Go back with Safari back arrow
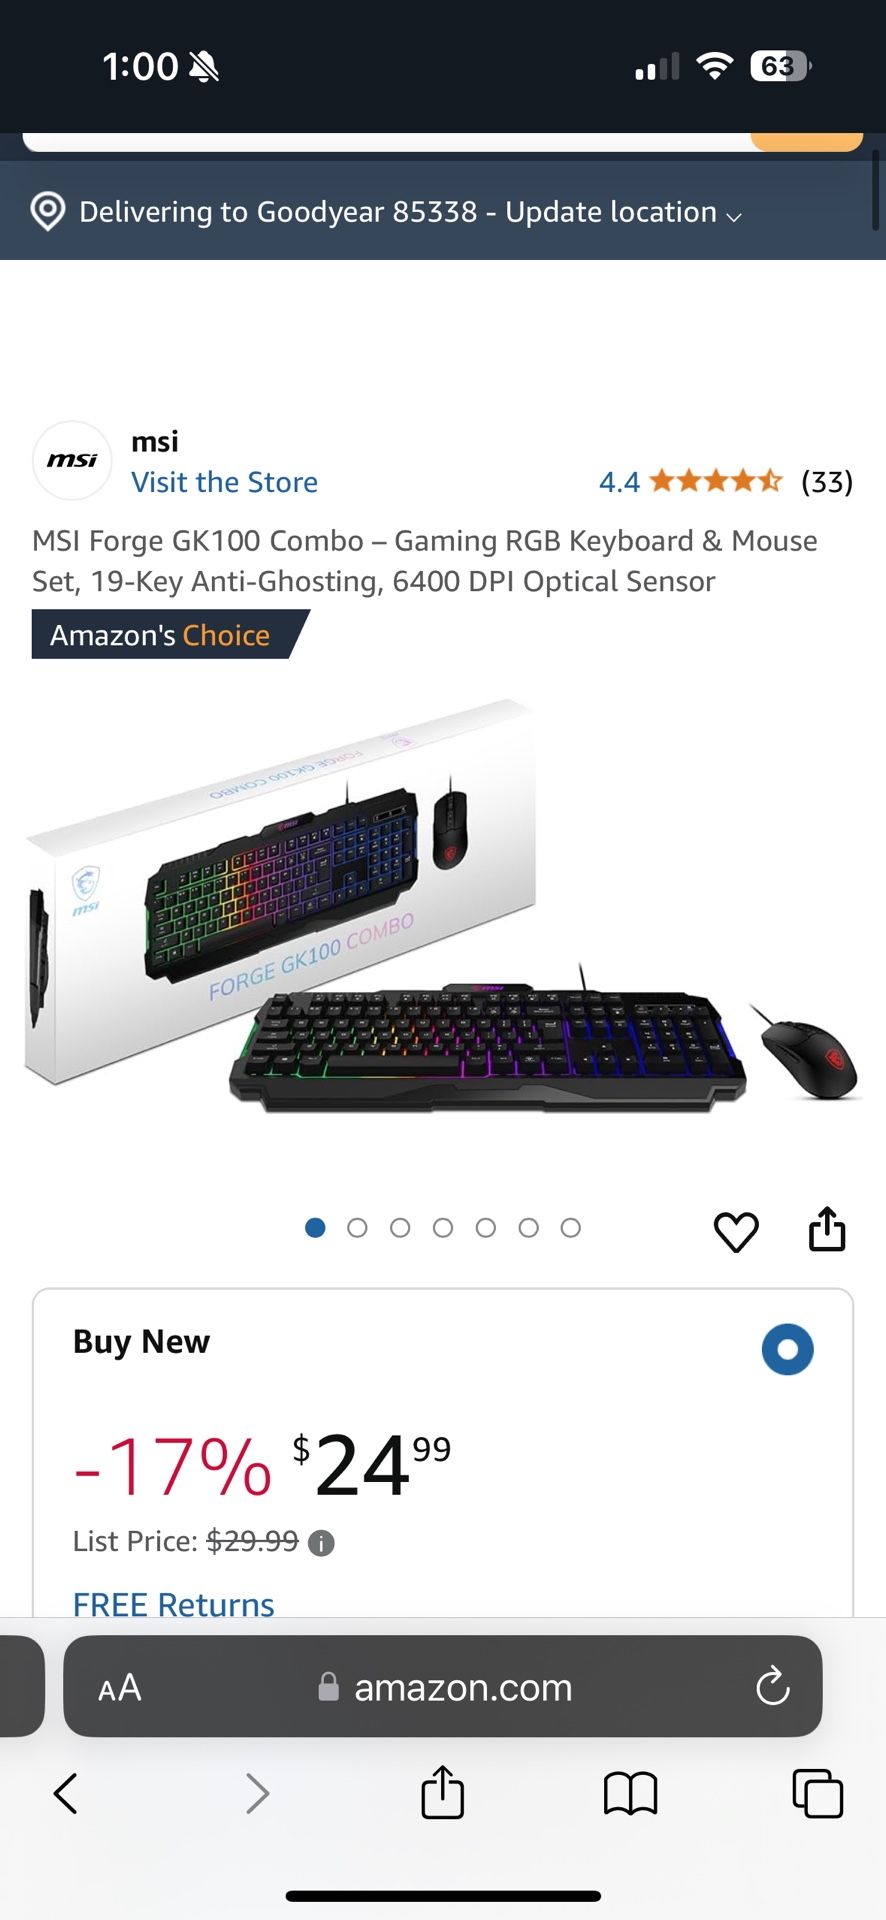The image size is (886, 1920). pos(66,1793)
